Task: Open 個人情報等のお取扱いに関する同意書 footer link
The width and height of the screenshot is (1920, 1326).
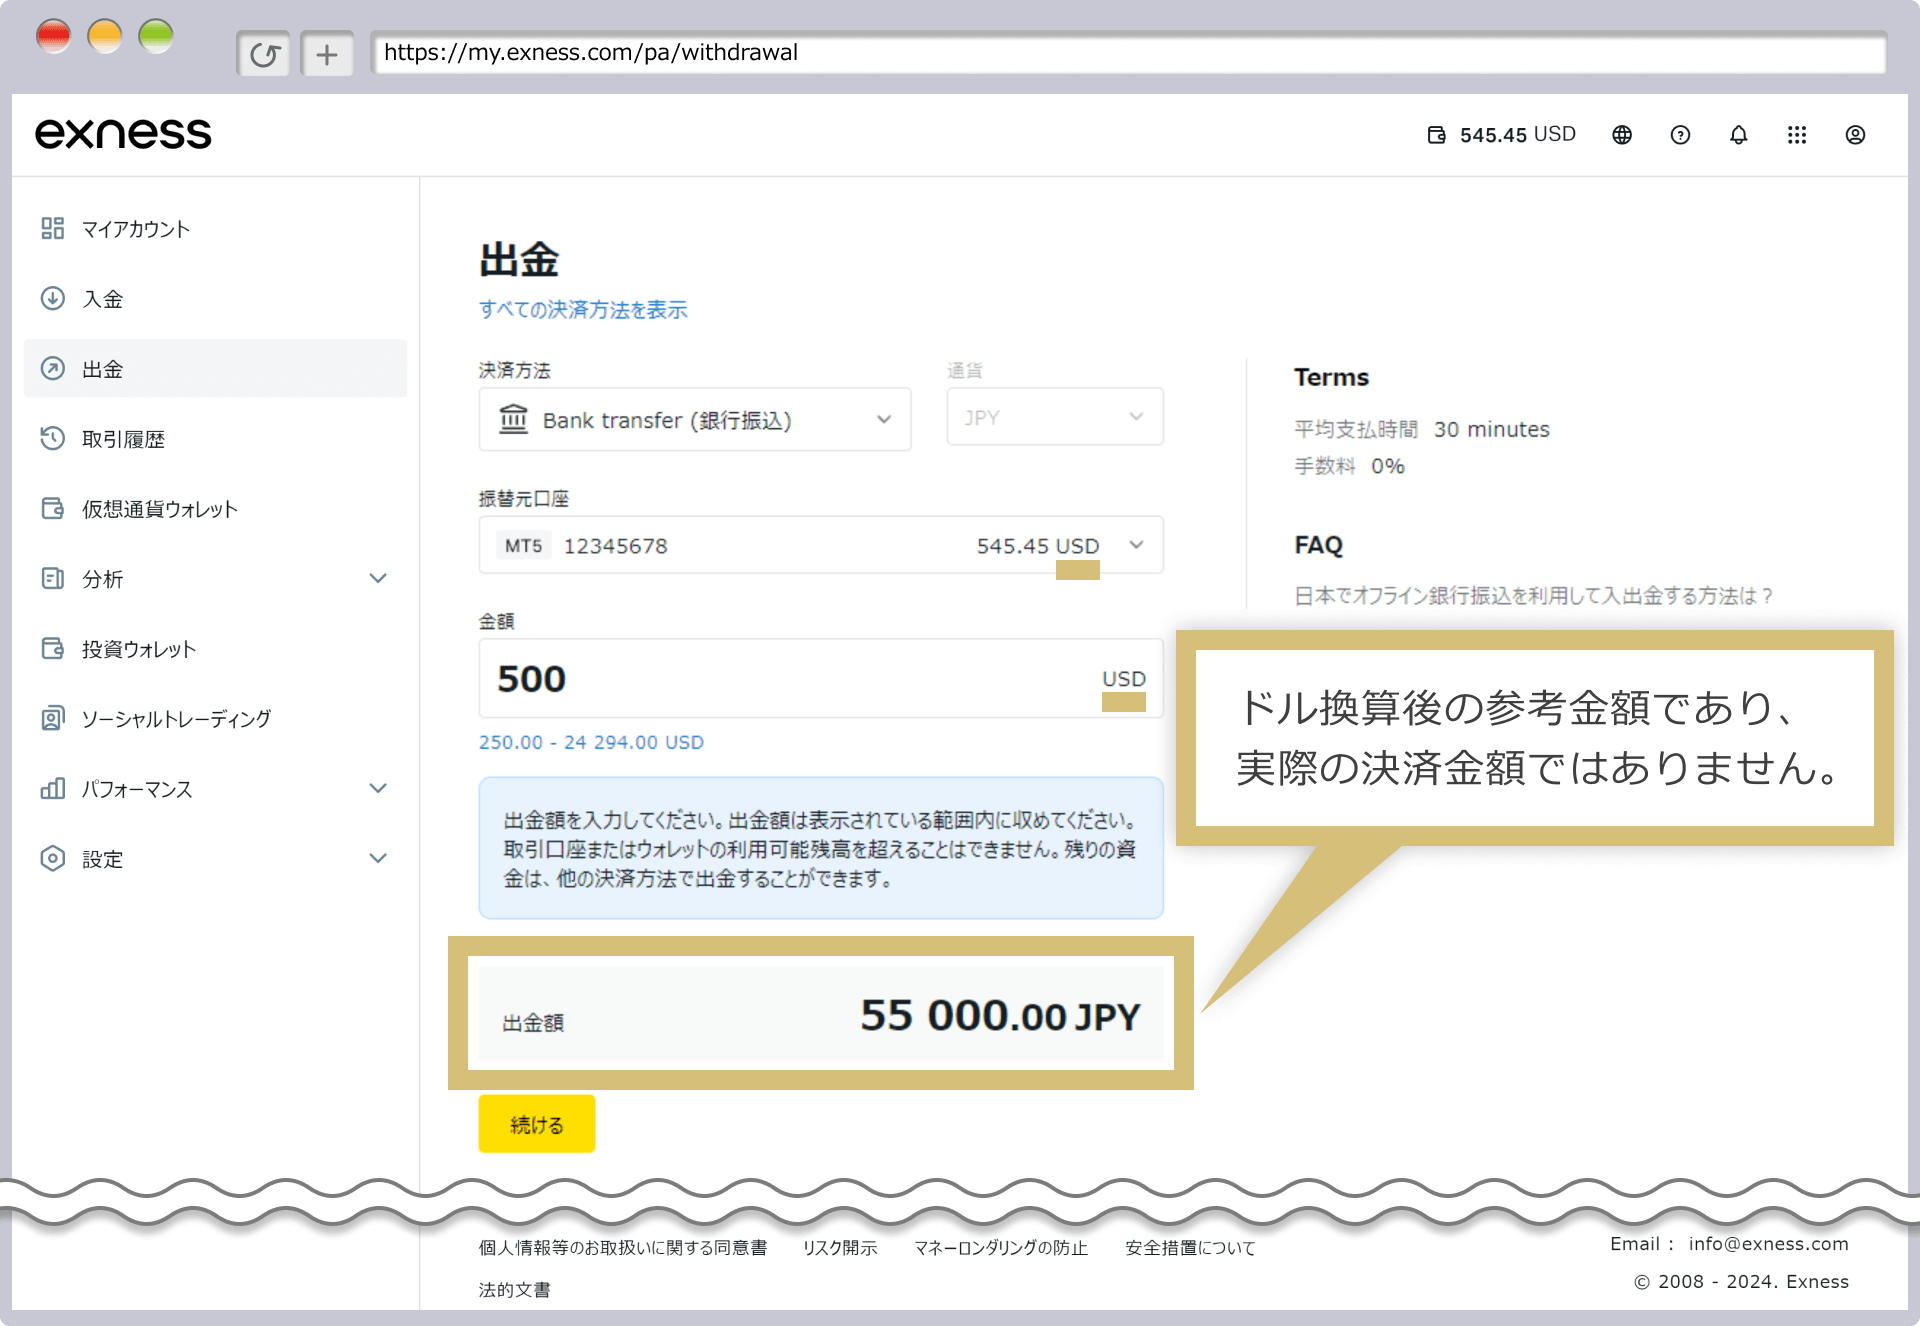Action: [x=623, y=1248]
